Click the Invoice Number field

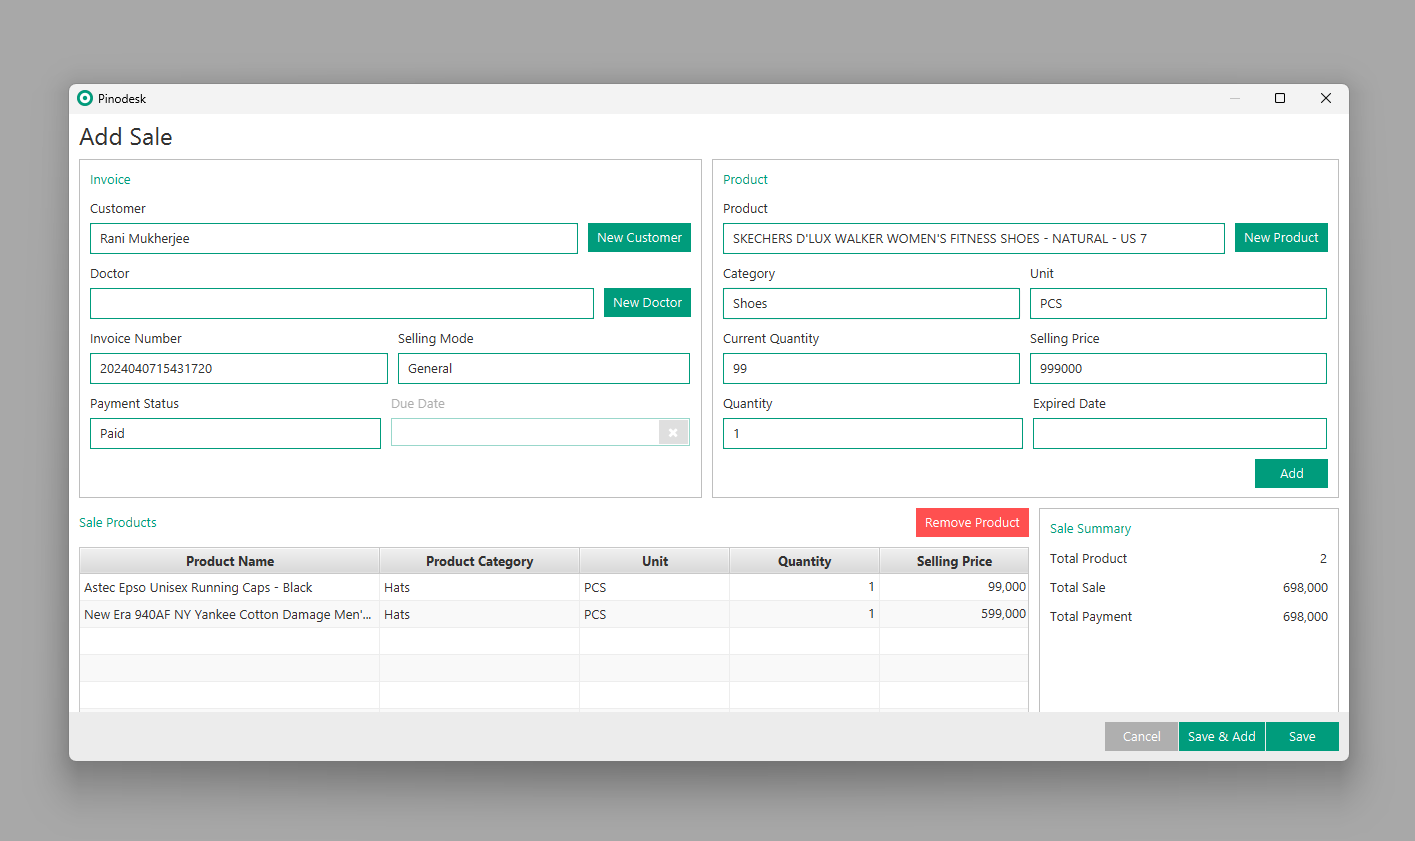238,369
